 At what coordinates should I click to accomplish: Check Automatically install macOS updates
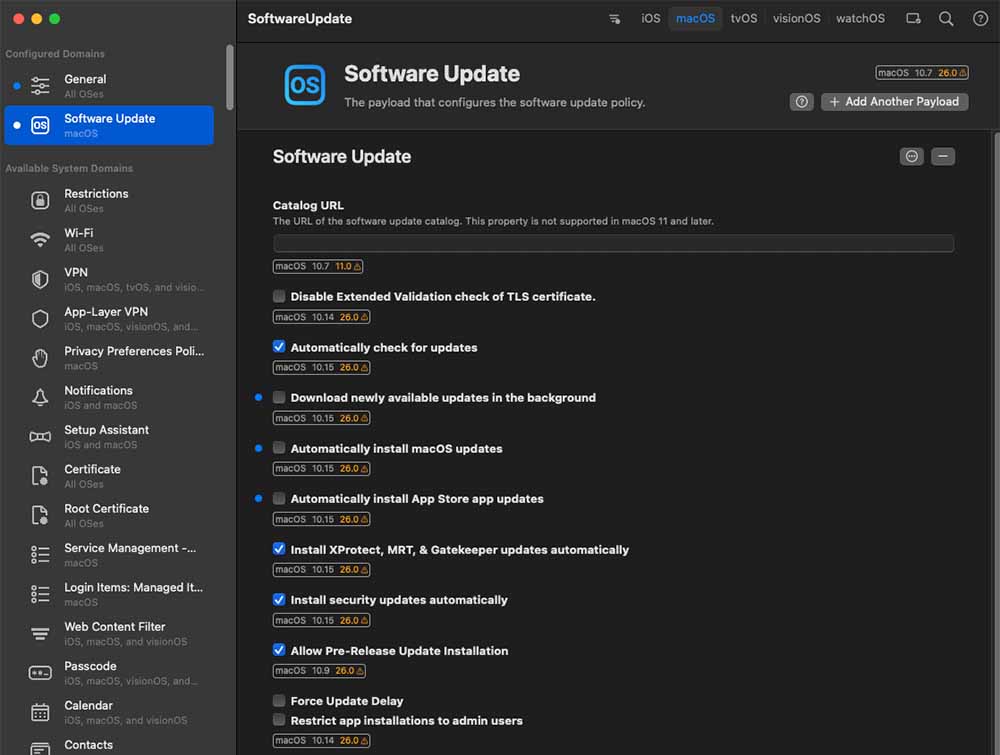tap(279, 448)
